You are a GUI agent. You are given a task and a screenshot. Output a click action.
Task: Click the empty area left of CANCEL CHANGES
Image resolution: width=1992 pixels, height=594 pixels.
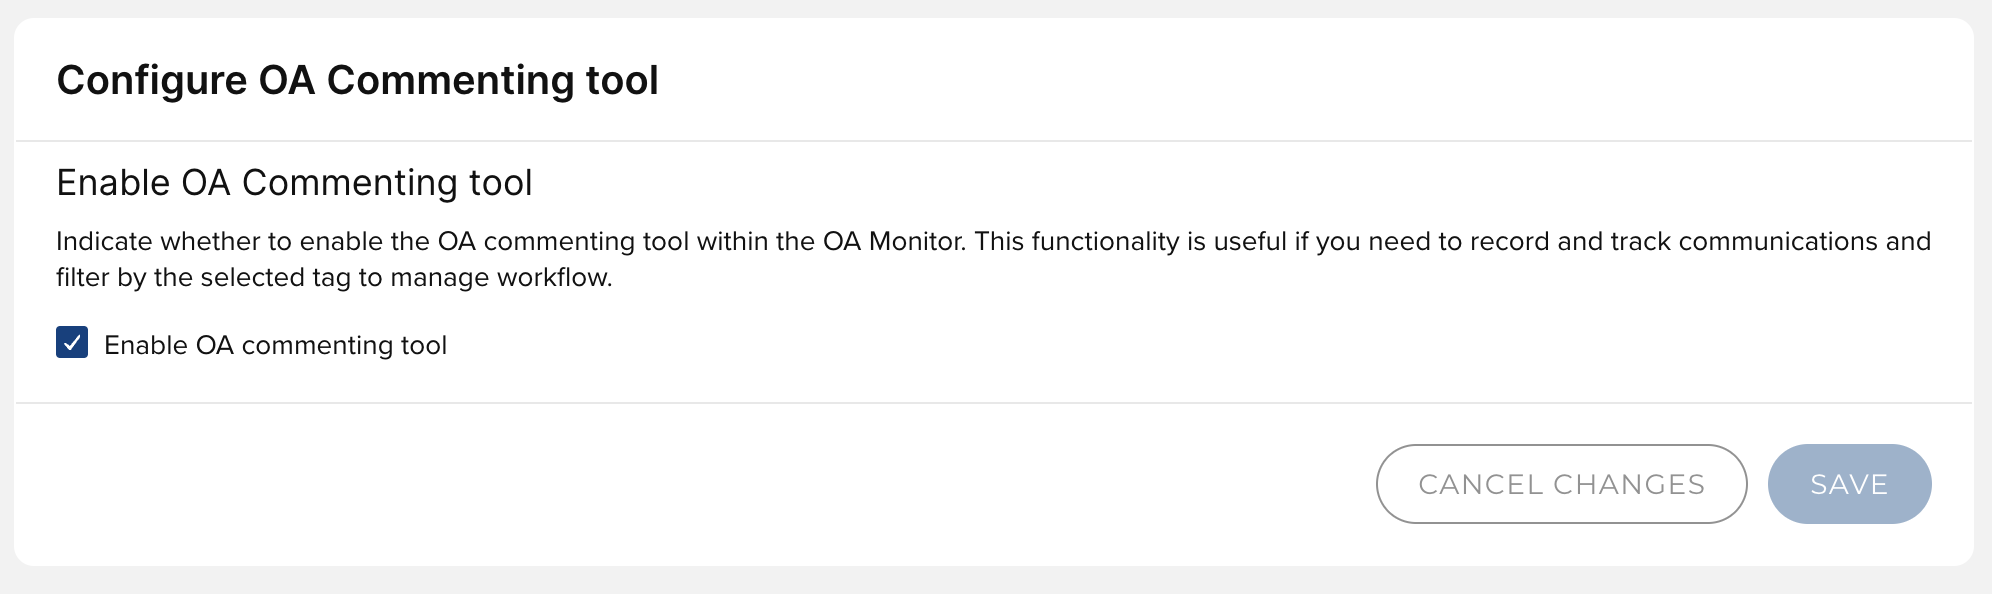point(700,484)
